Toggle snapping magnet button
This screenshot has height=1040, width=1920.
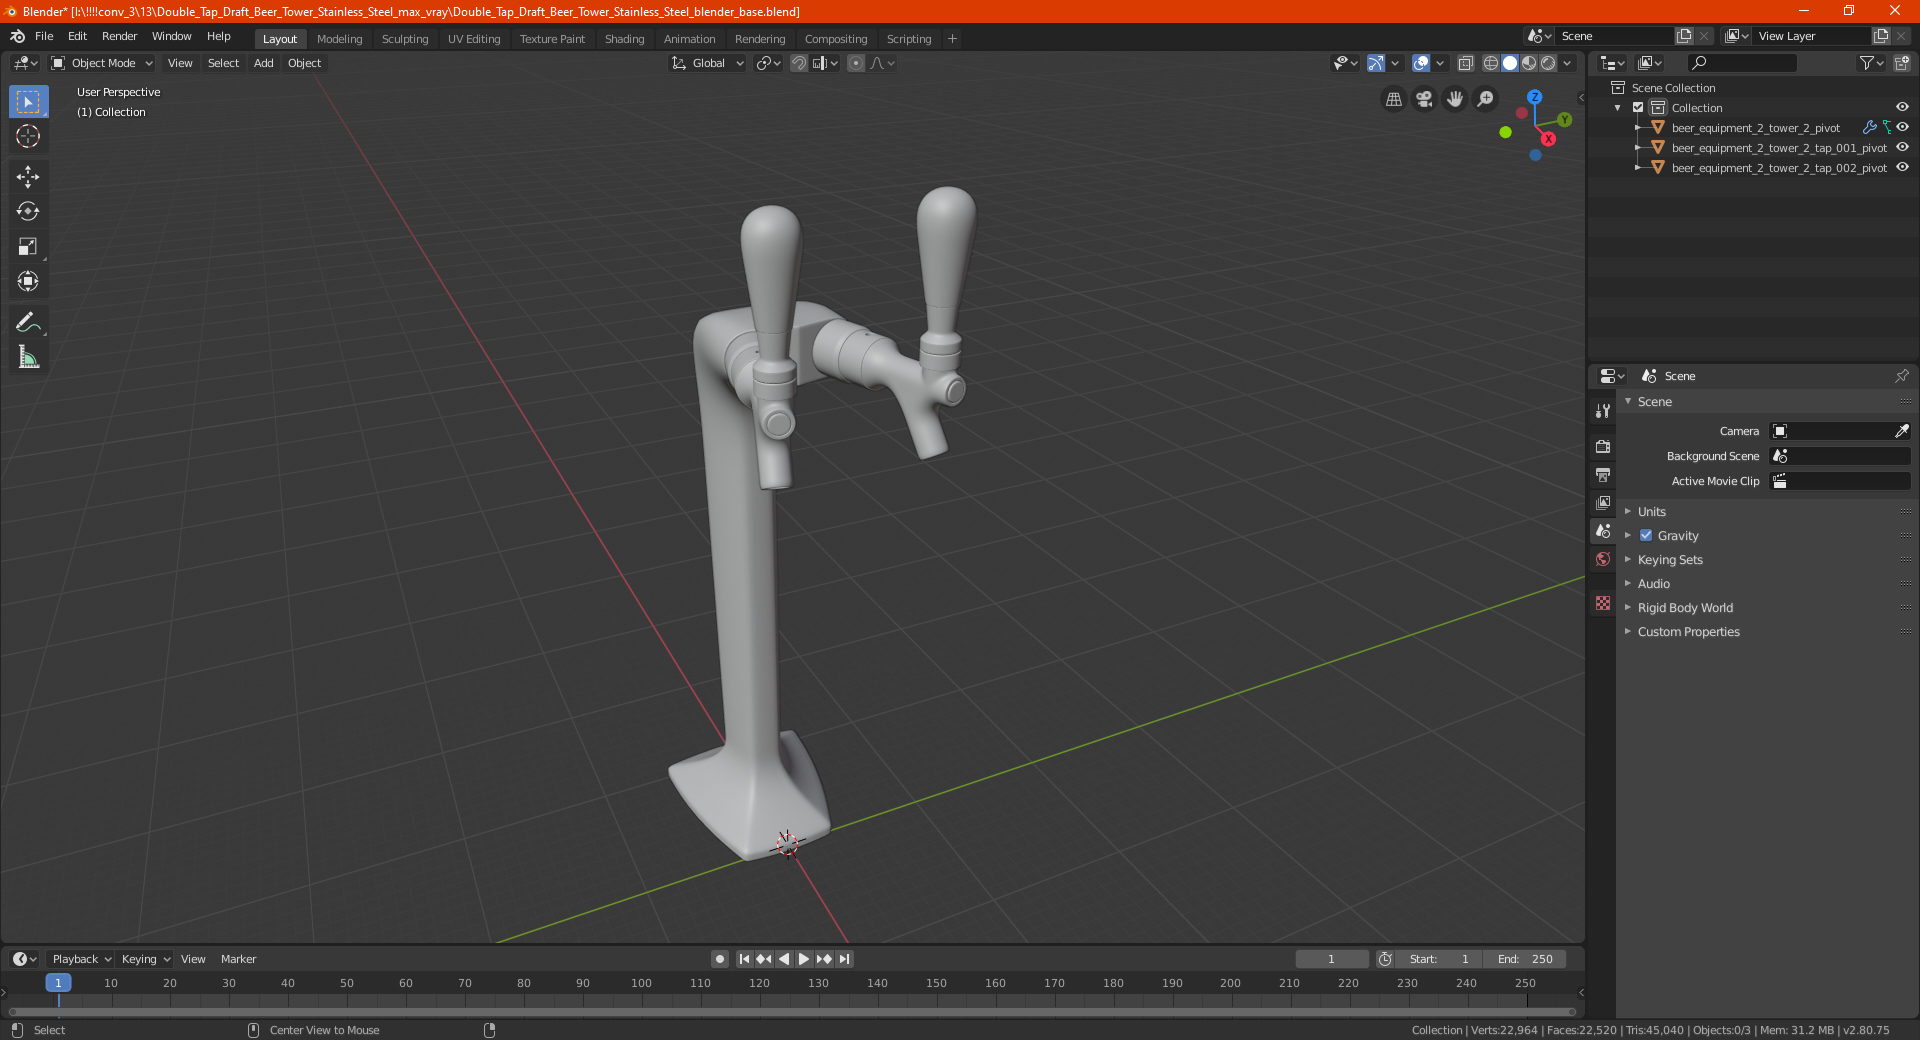(799, 63)
